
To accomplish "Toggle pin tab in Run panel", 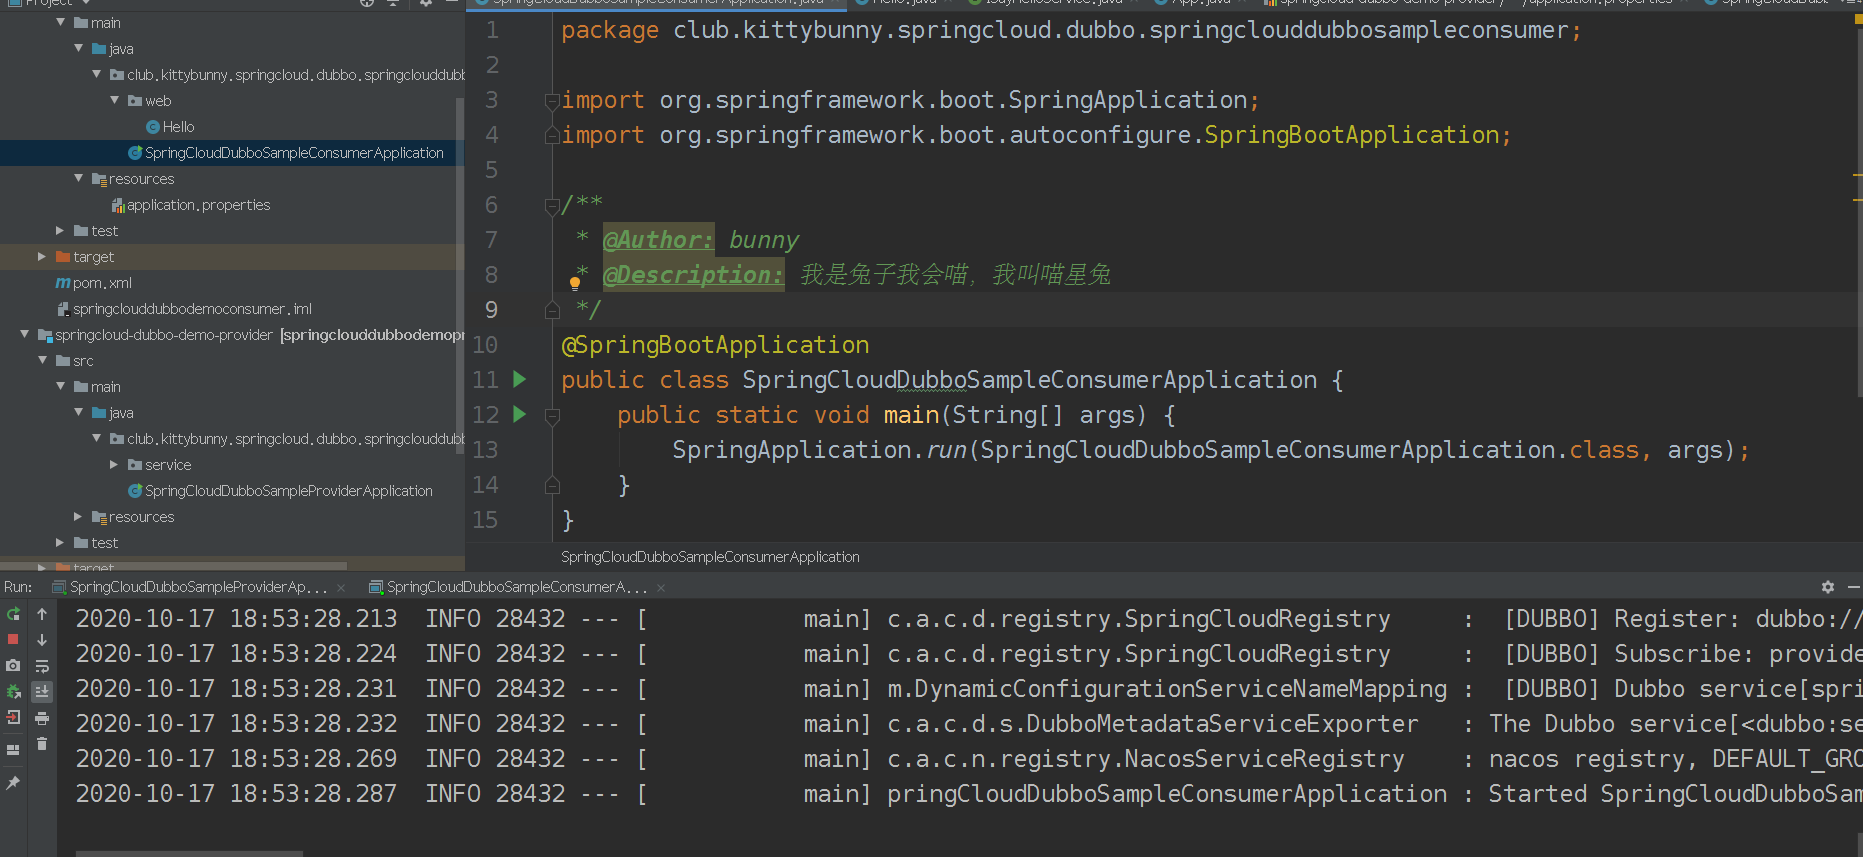I will pos(13,783).
